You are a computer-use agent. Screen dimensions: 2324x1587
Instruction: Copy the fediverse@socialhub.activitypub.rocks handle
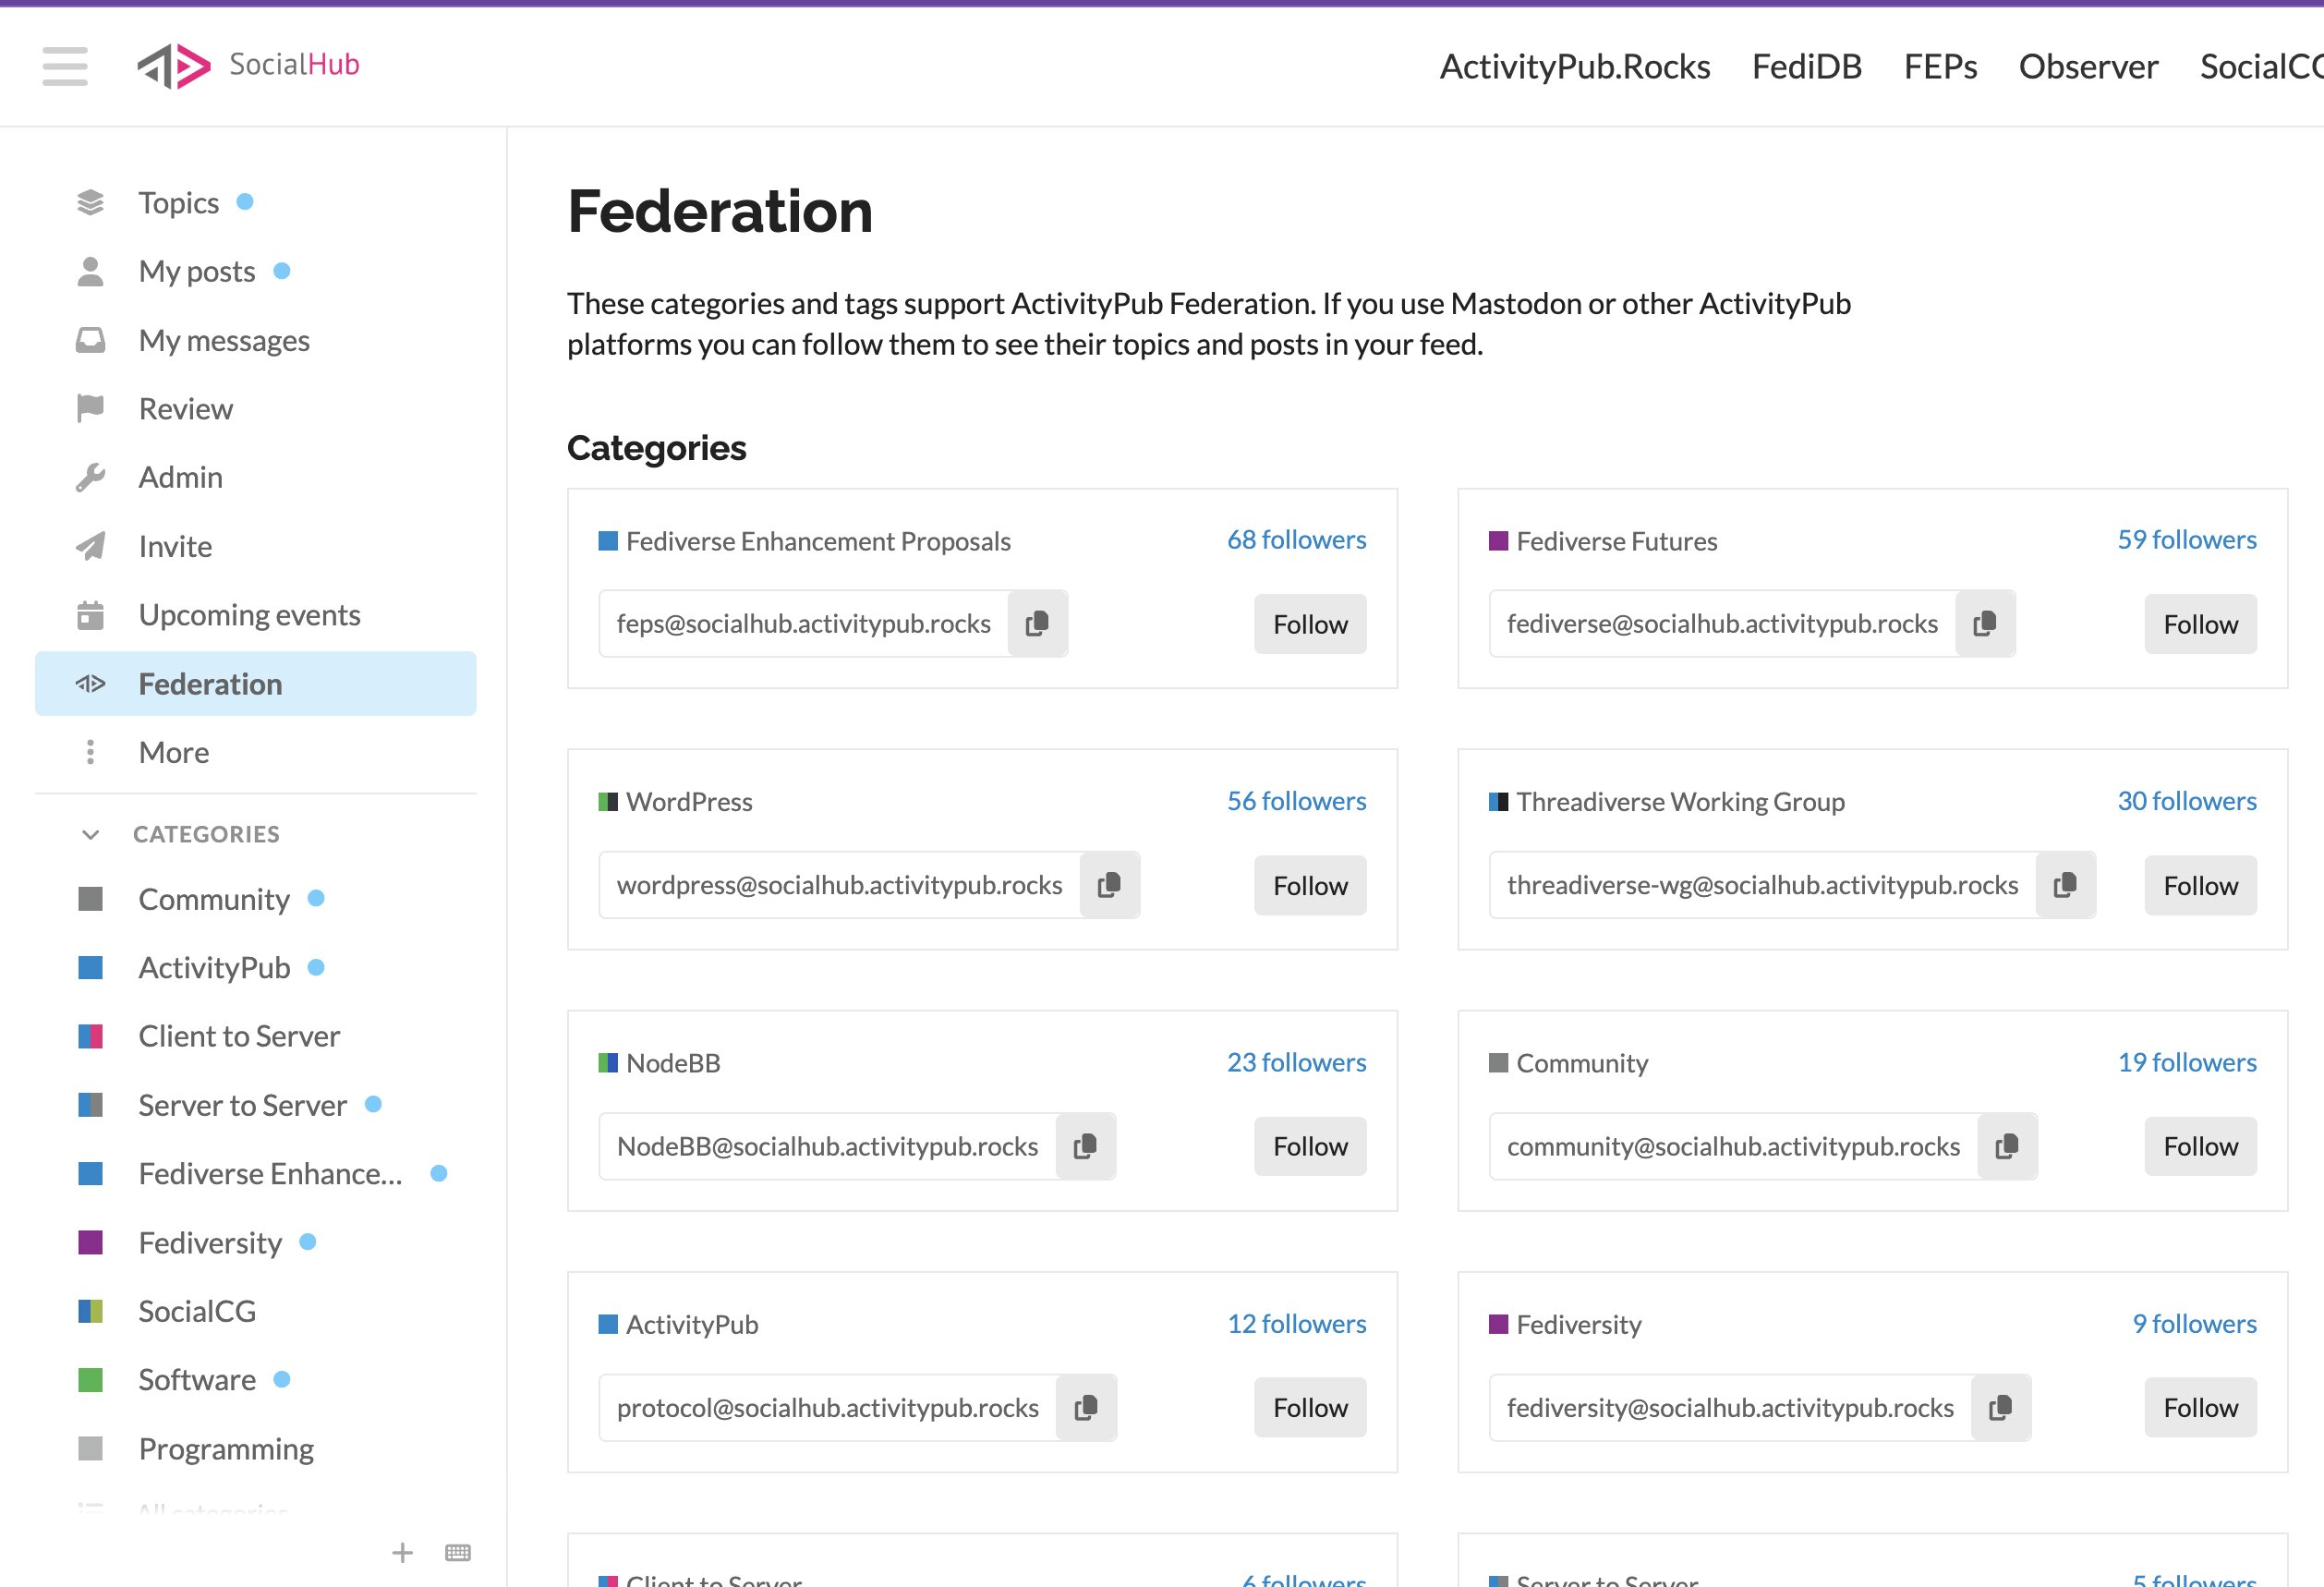point(1984,623)
